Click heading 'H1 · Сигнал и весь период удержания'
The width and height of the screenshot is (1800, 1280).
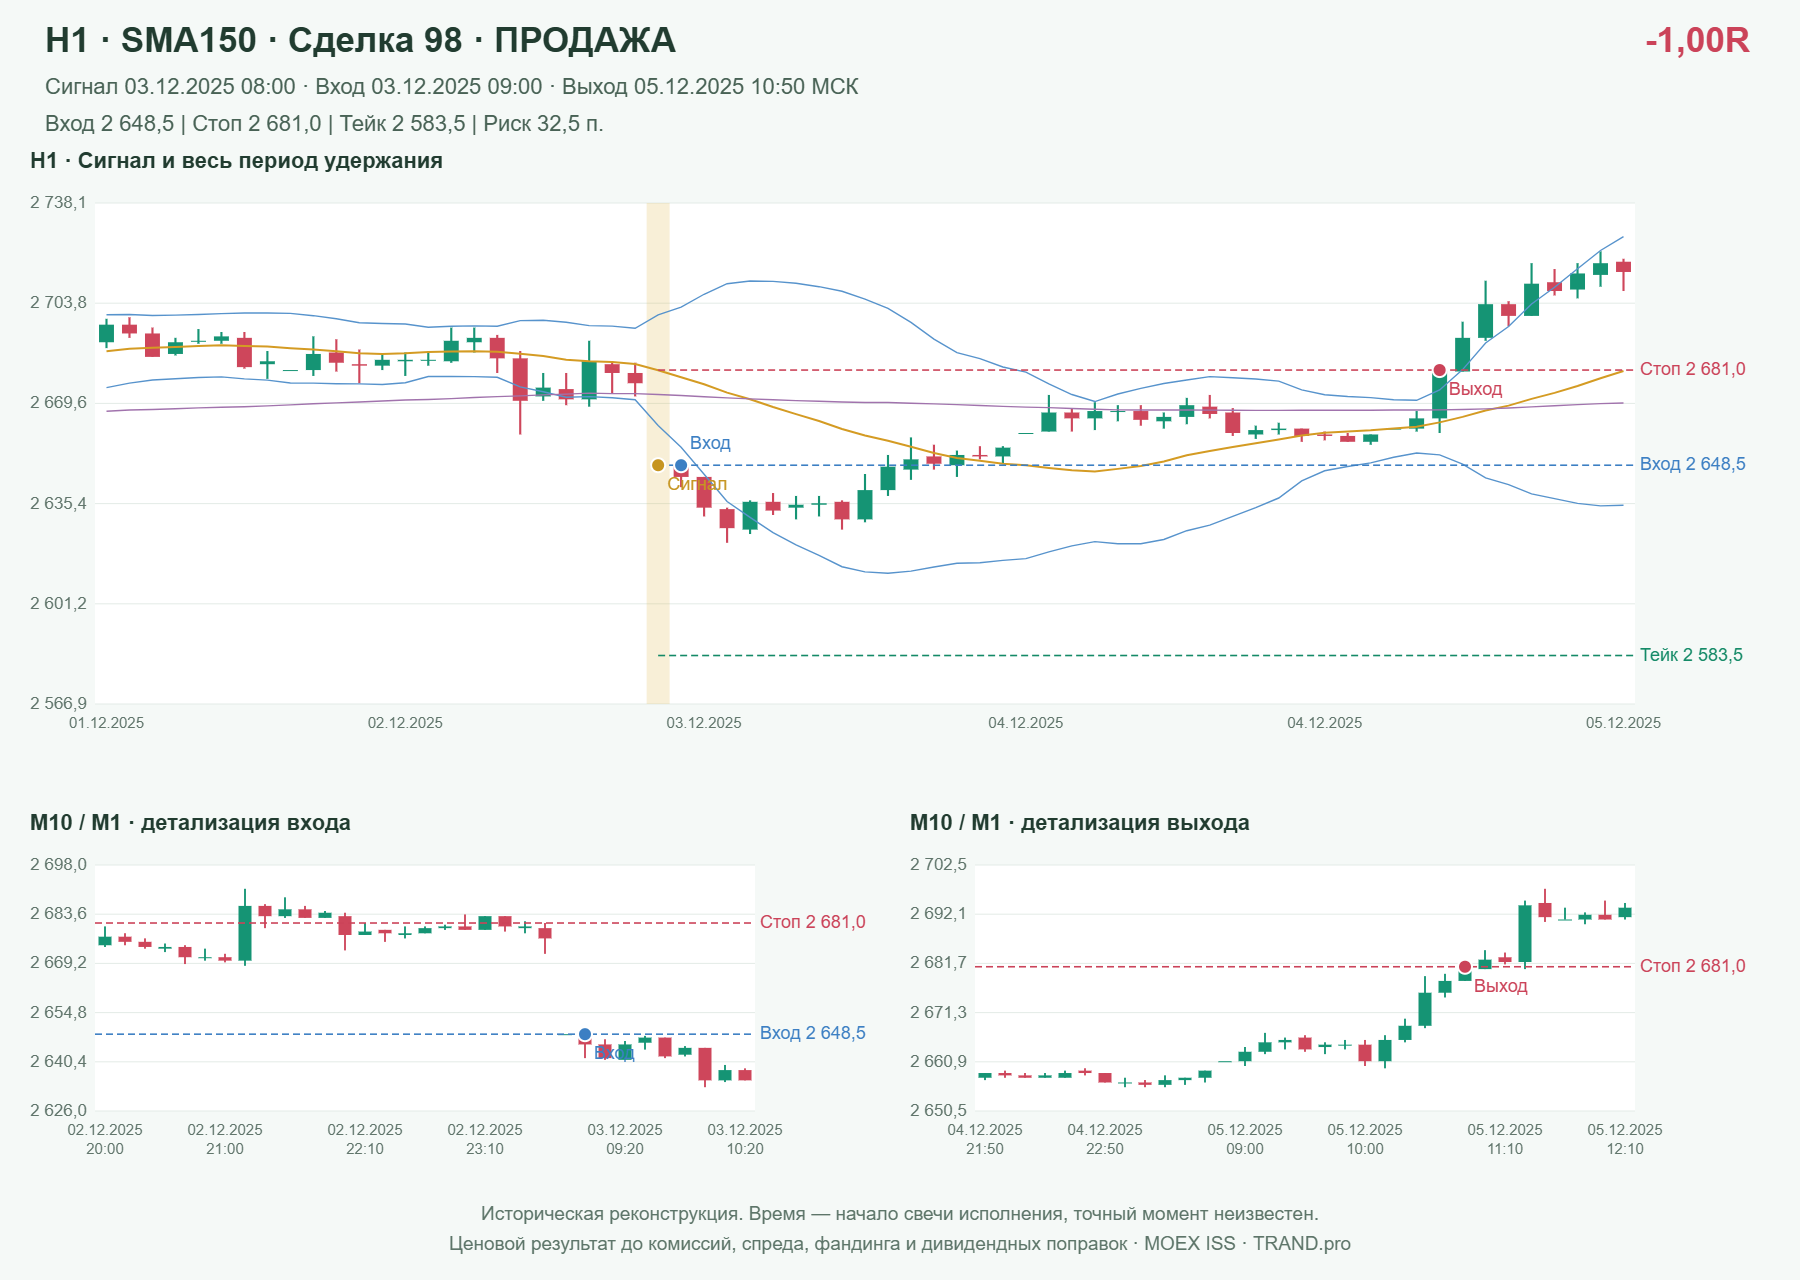point(236,161)
